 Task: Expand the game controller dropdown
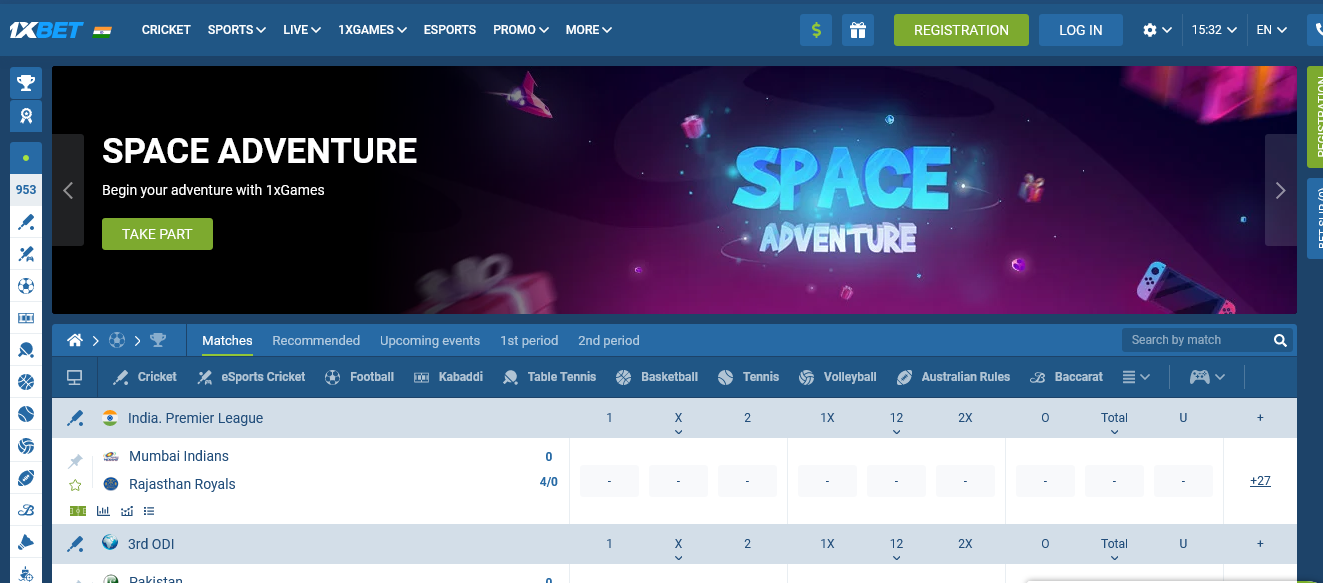[1207, 377]
